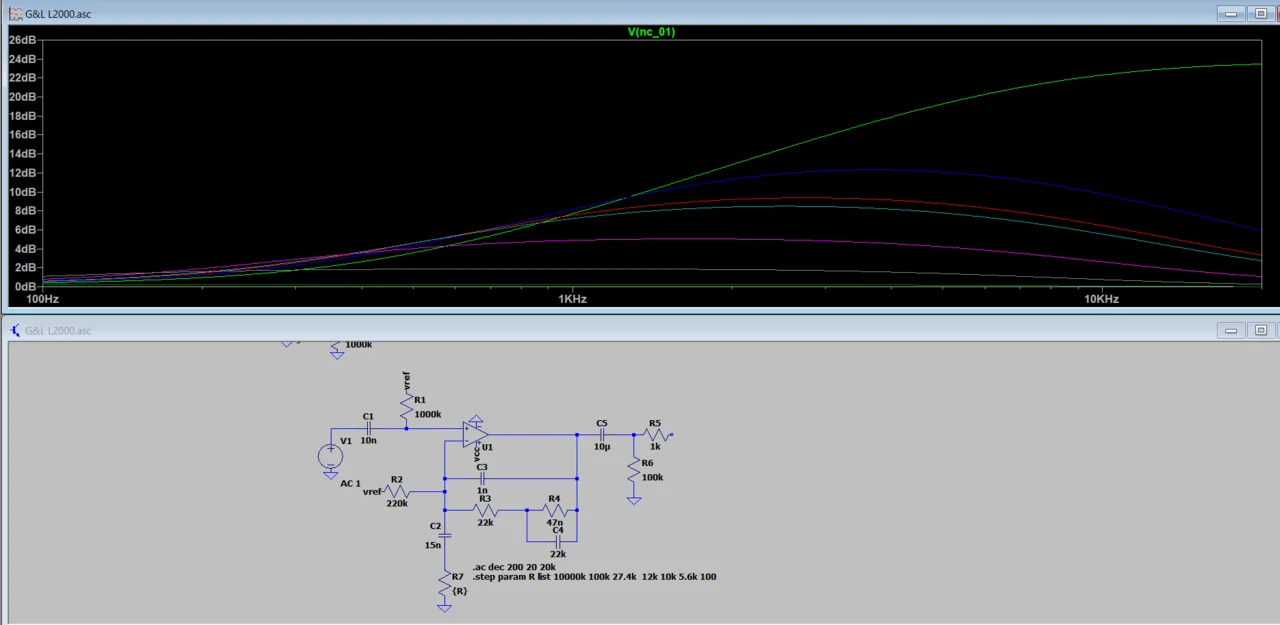The height and width of the screenshot is (625, 1280).
Task: Click resistor R6 symbol near output
Action: (x=633, y=471)
